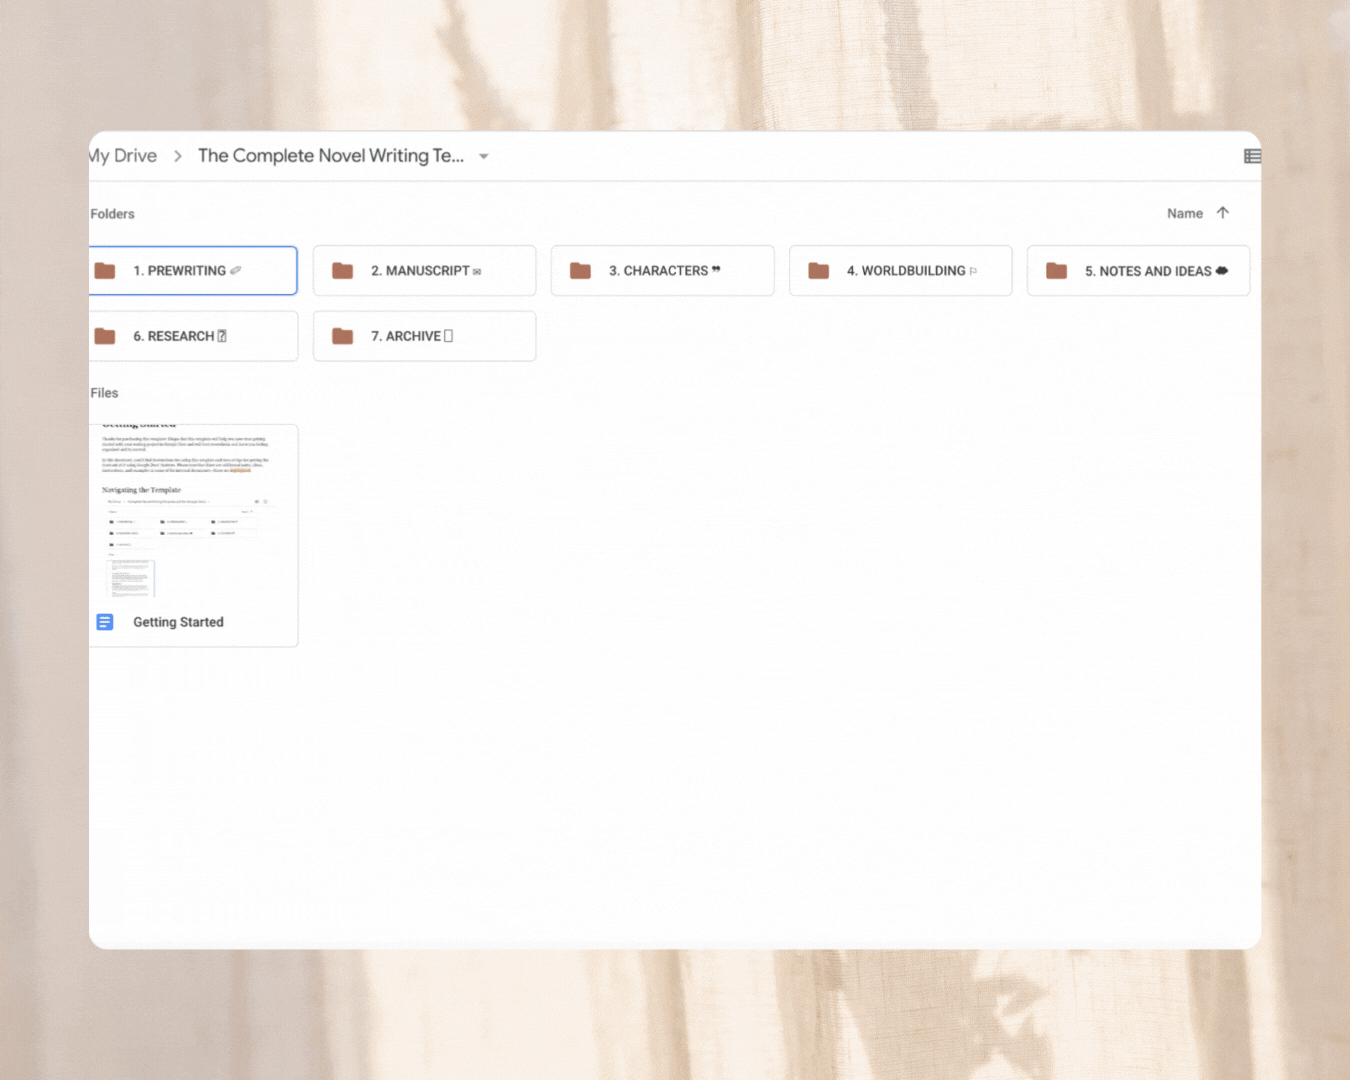Select The Complete Novel Writing Te... breadcrumb
The image size is (1350, 1080).
[331, 155]
